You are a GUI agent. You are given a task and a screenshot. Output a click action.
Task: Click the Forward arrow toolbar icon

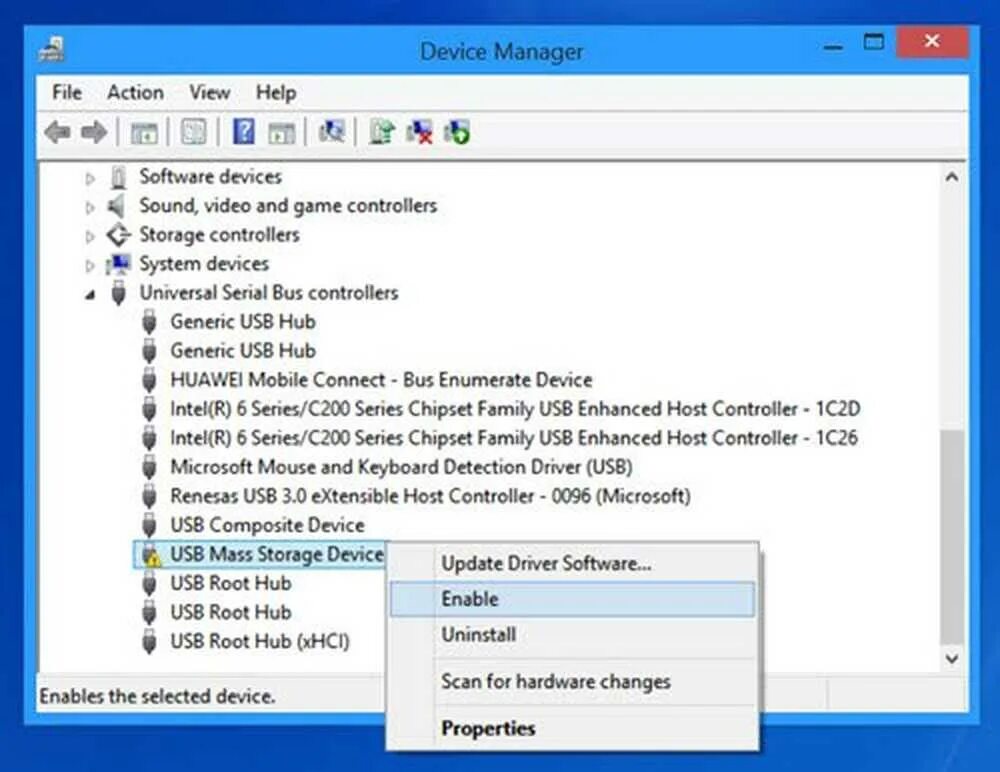click(x=94, y=133)
